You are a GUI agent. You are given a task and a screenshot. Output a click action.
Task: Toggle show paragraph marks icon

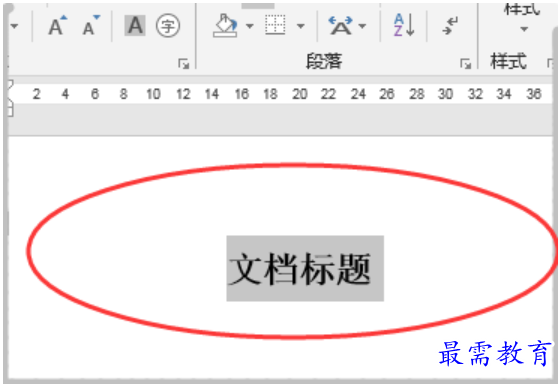[450, 26]
